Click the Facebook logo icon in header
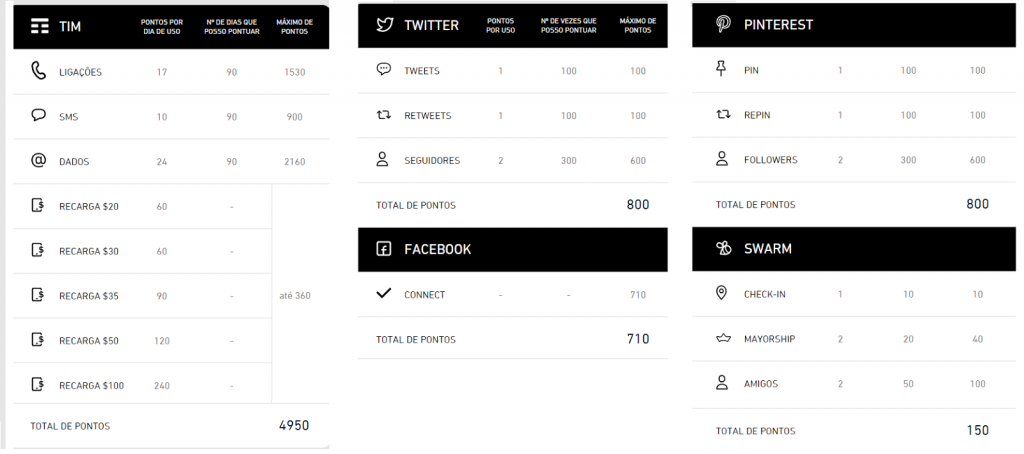This screenshot has width=1024, height=454. click(x=383, y=249)
